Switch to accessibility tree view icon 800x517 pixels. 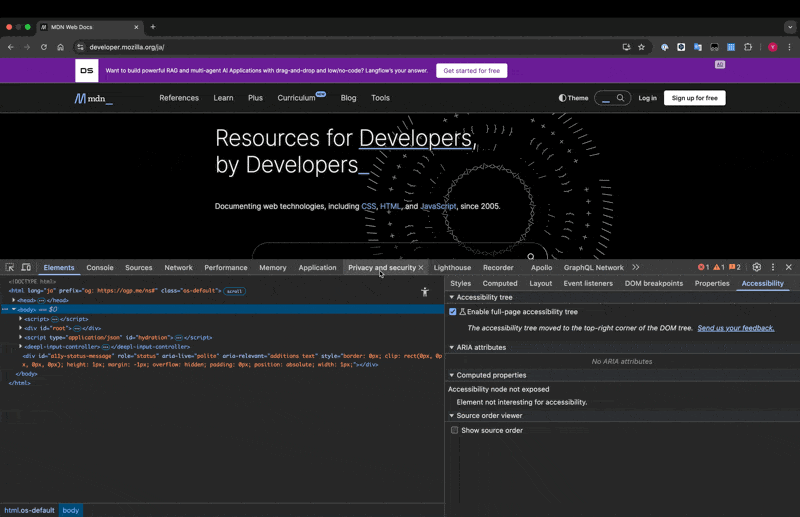[425, 292]
